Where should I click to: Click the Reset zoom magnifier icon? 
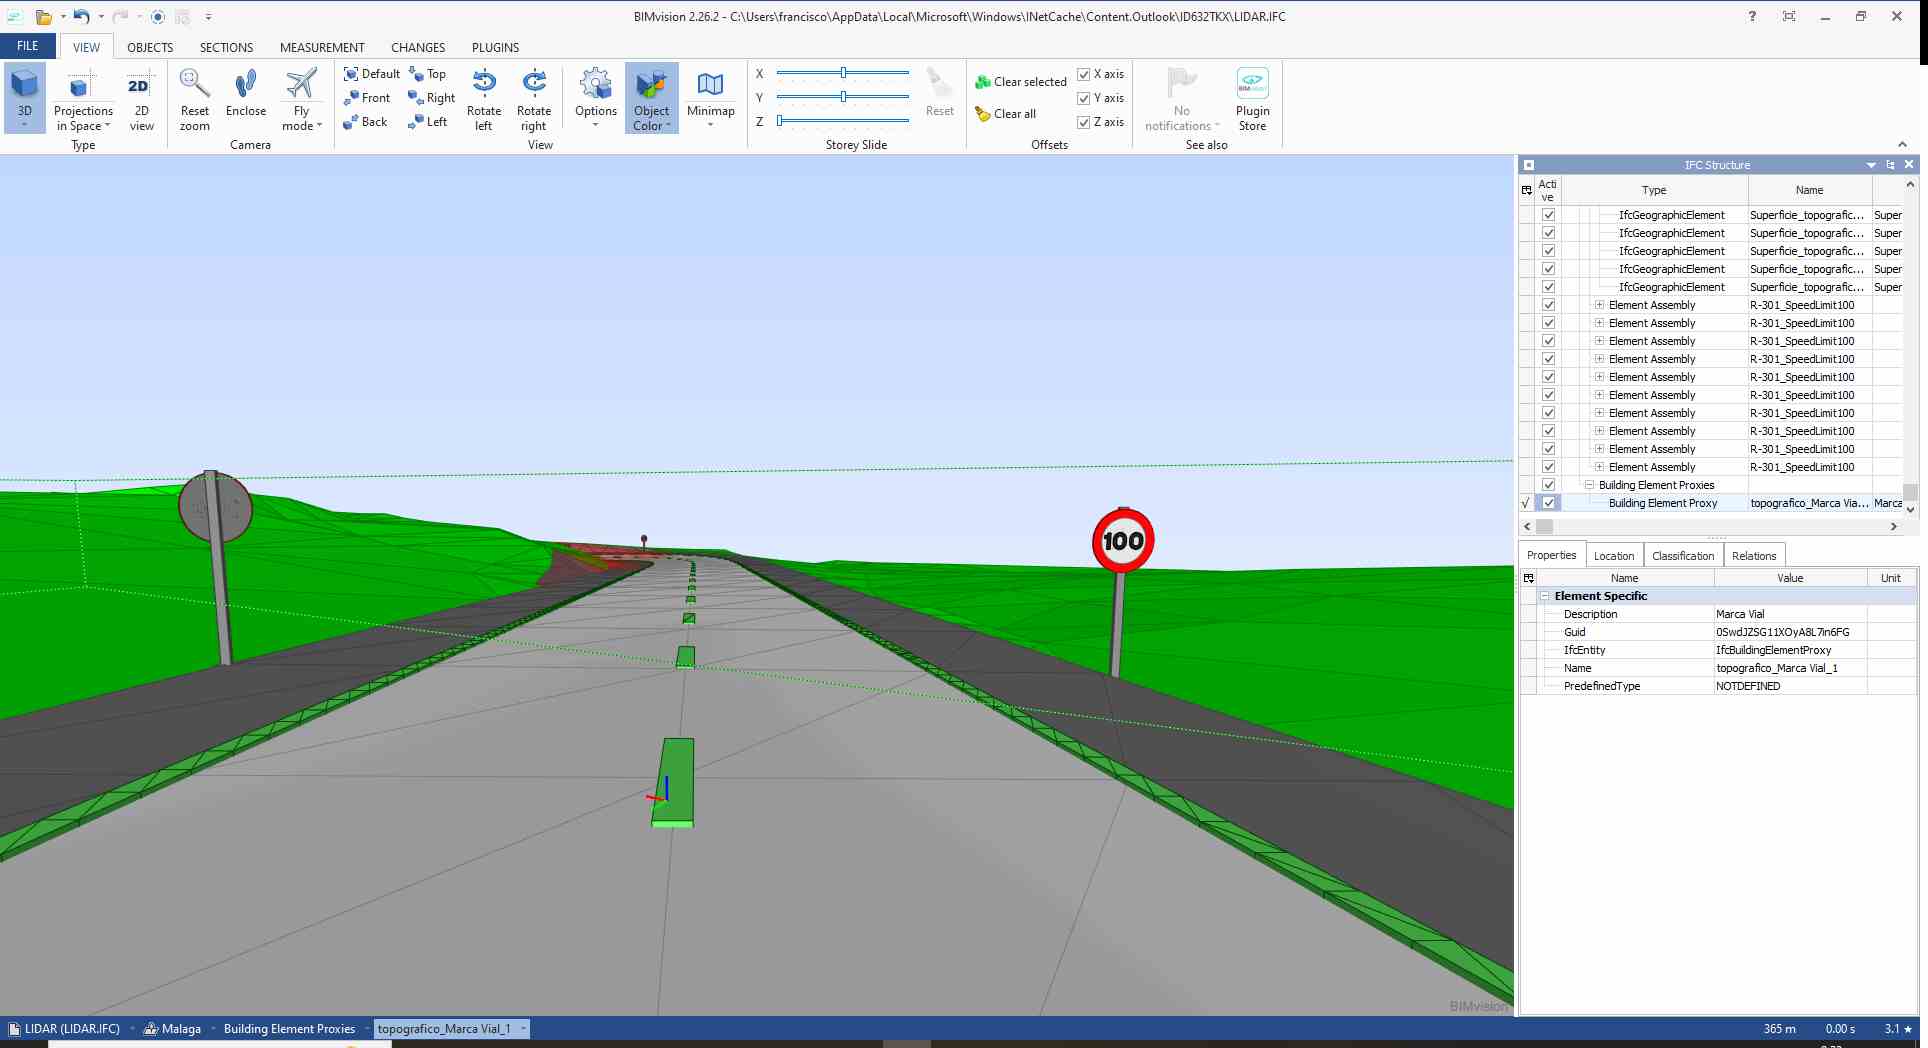[194, 84]
